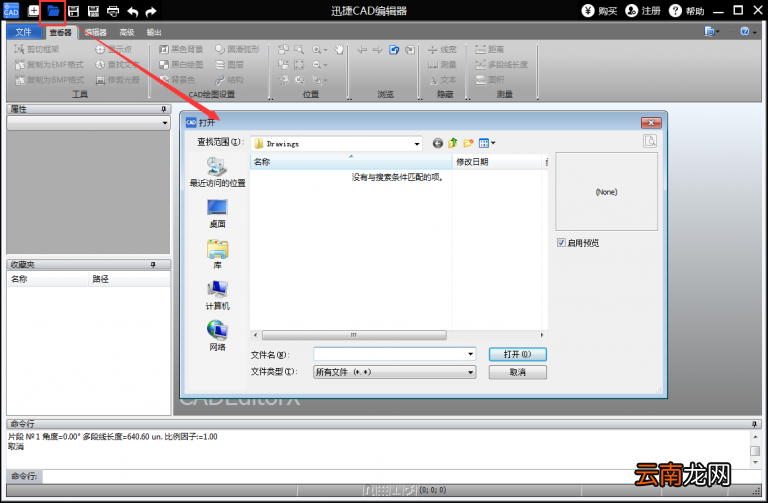Click 复制为BMP格式 copy tool
The image size is (768, 503).
tap(49, 80)
